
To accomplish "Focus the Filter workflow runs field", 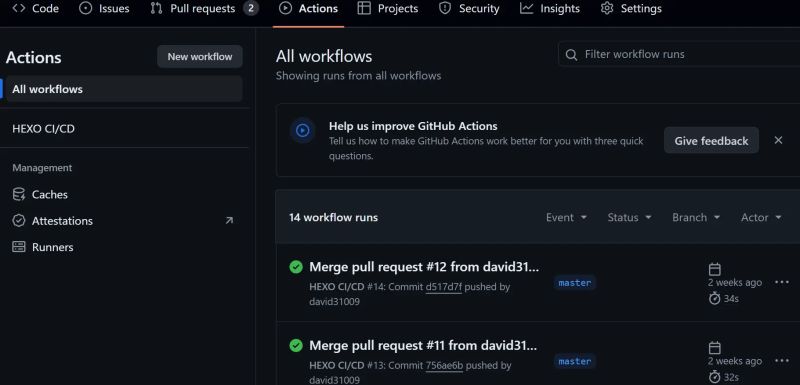I will click(679, 54).
